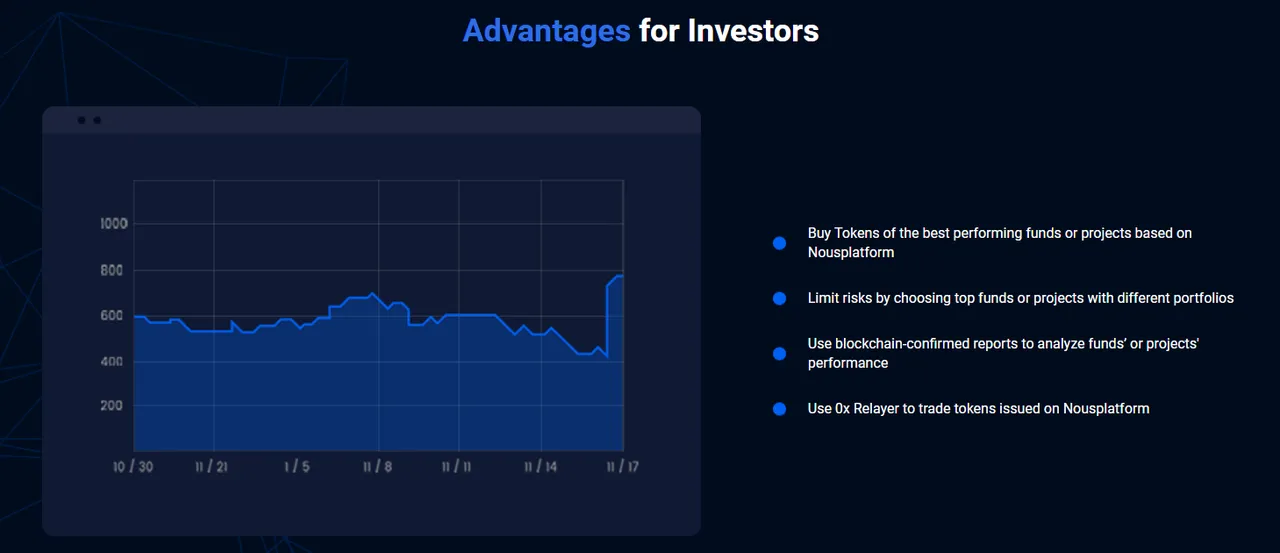Click the Advantages for Investors heading

click(x=641, y=31)
